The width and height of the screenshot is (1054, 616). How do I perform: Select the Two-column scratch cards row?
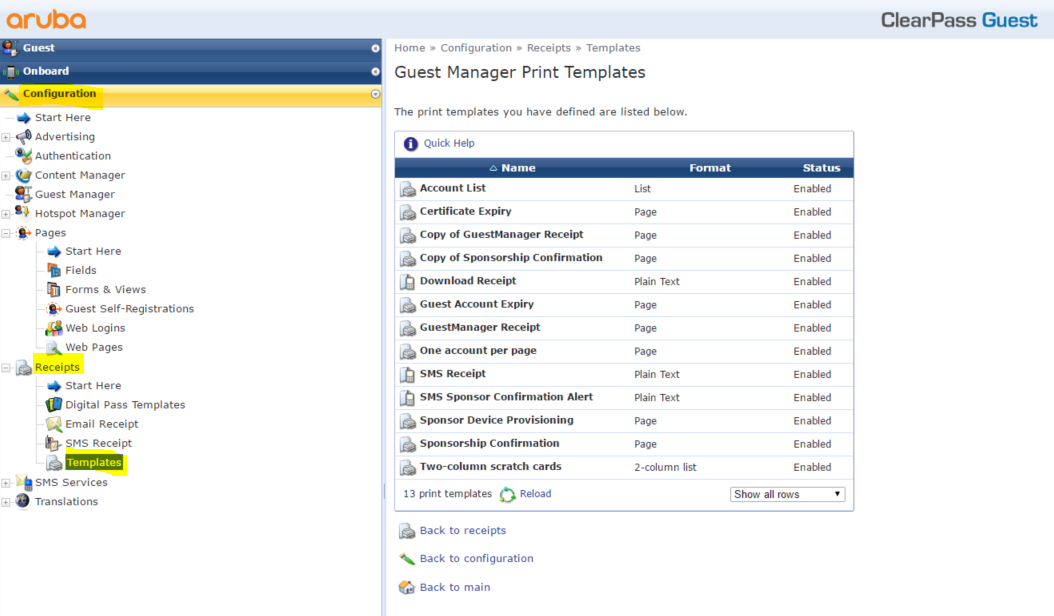click(x=624, y=467)
